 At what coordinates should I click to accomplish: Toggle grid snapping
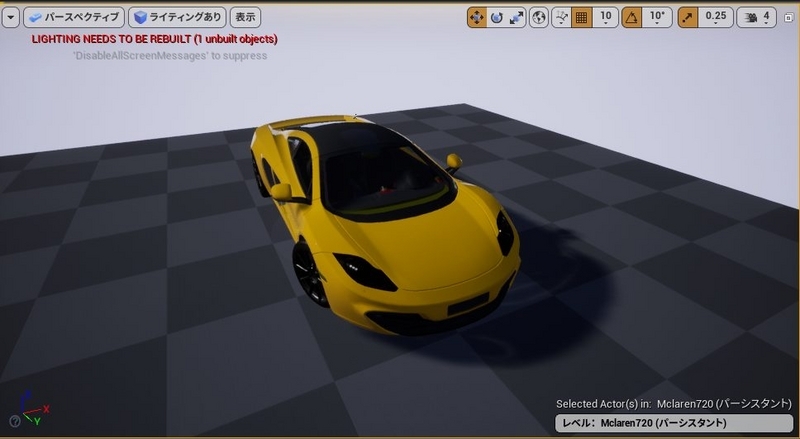pyautogui.click(x=581, y=17)
